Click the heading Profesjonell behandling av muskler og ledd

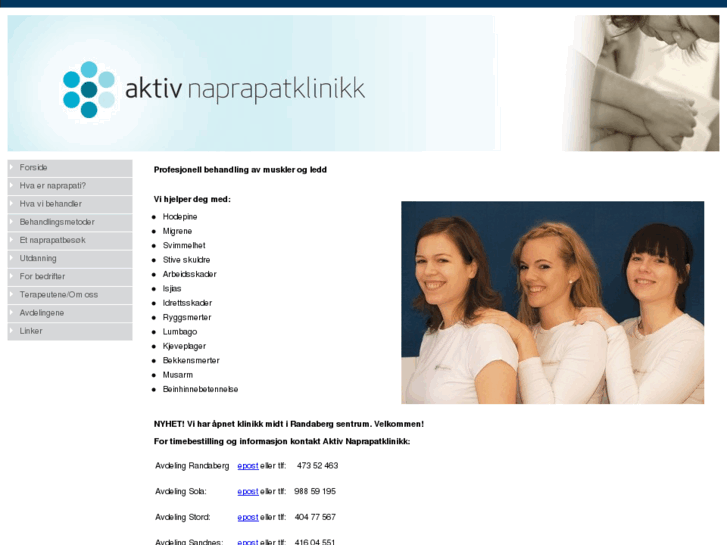(x=240, y=170)
